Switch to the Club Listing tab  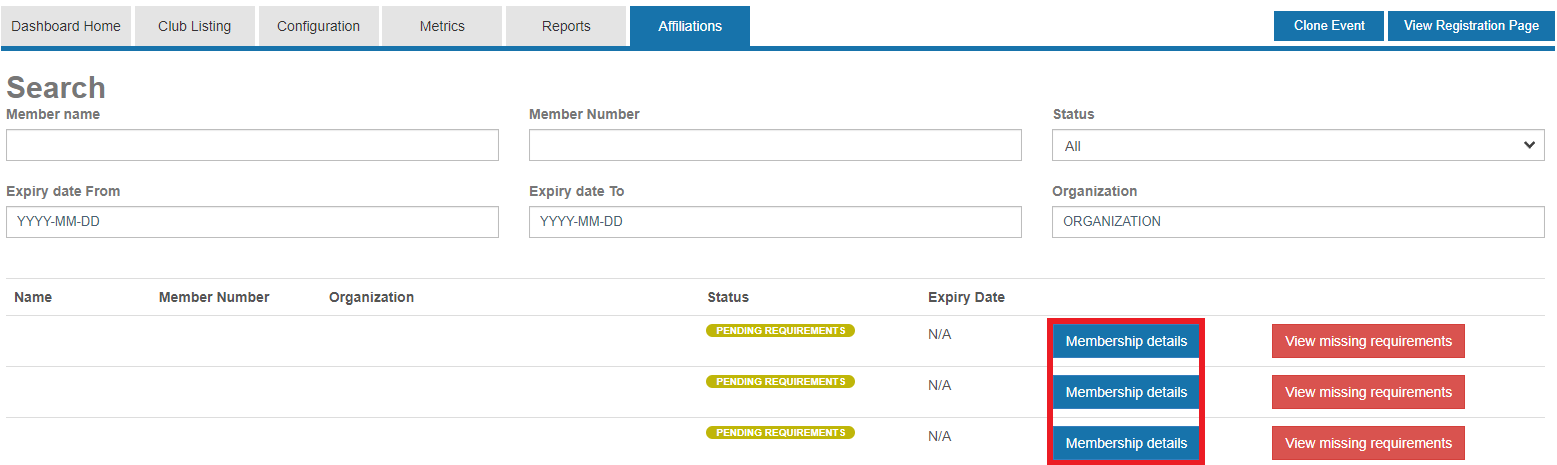click(194, 26)
